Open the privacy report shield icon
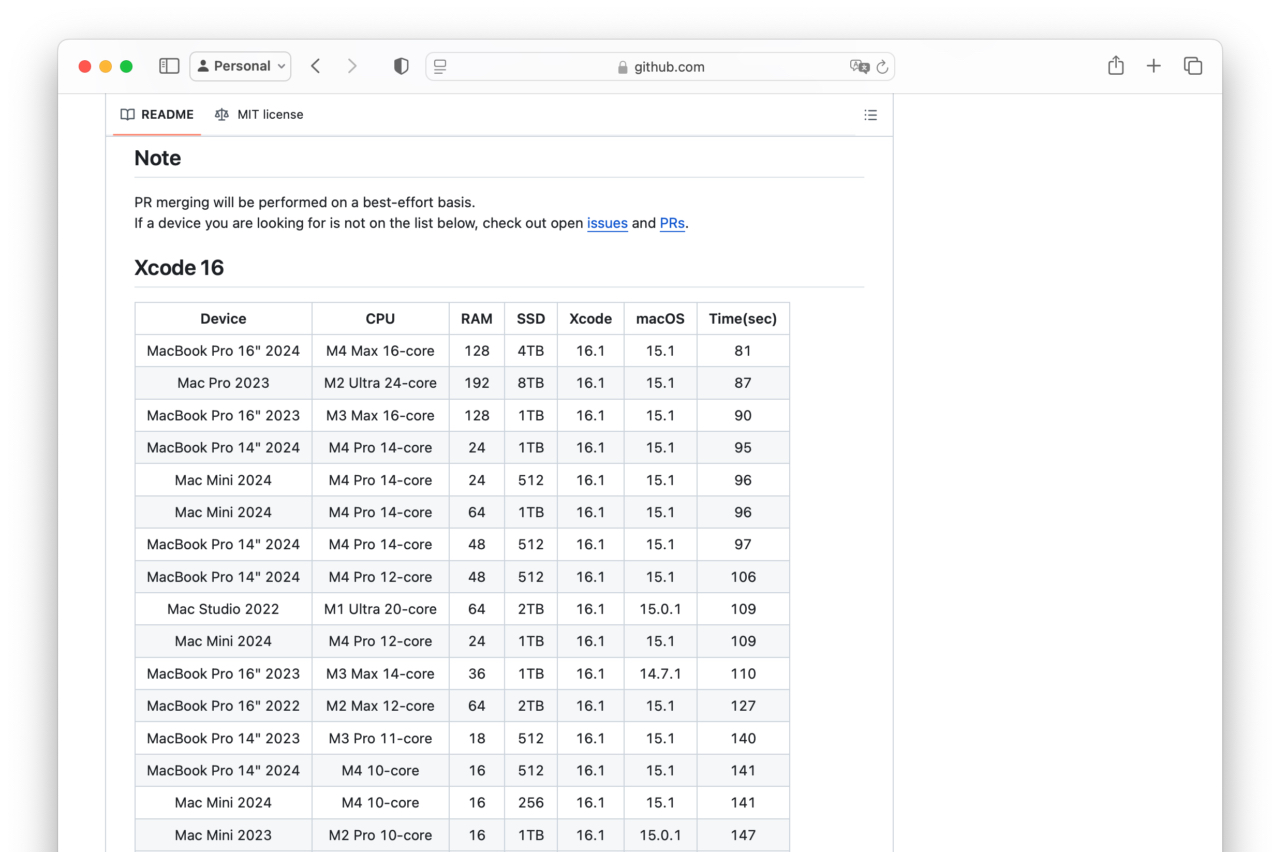Viewport: 1280px width, 852px height. 401,66
